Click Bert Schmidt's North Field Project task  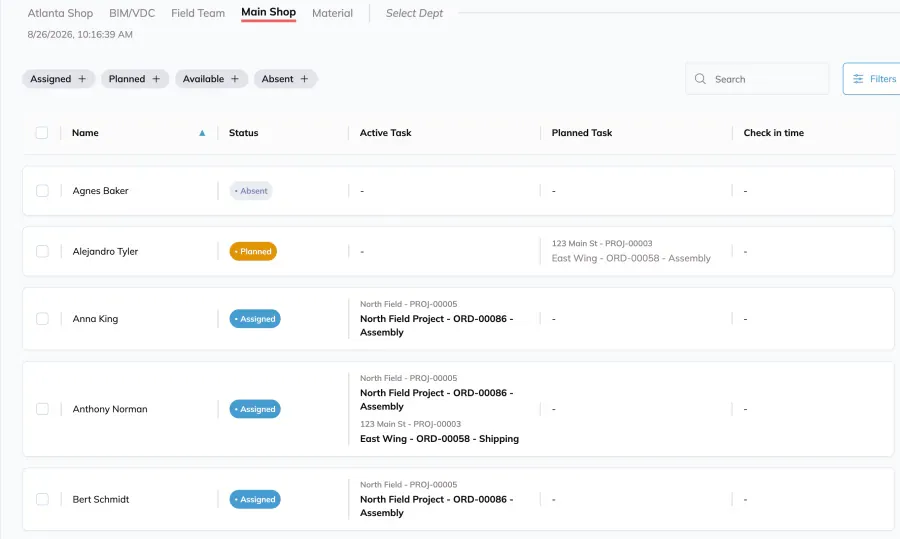click(x=437, y=506)
